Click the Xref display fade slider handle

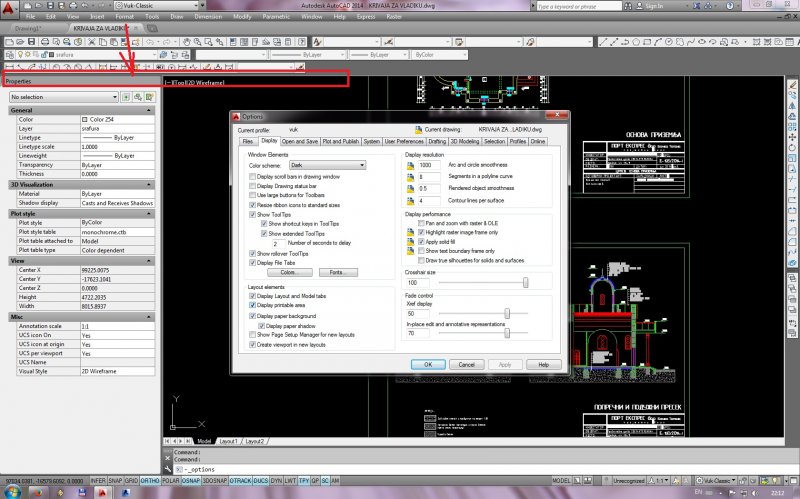507,313
